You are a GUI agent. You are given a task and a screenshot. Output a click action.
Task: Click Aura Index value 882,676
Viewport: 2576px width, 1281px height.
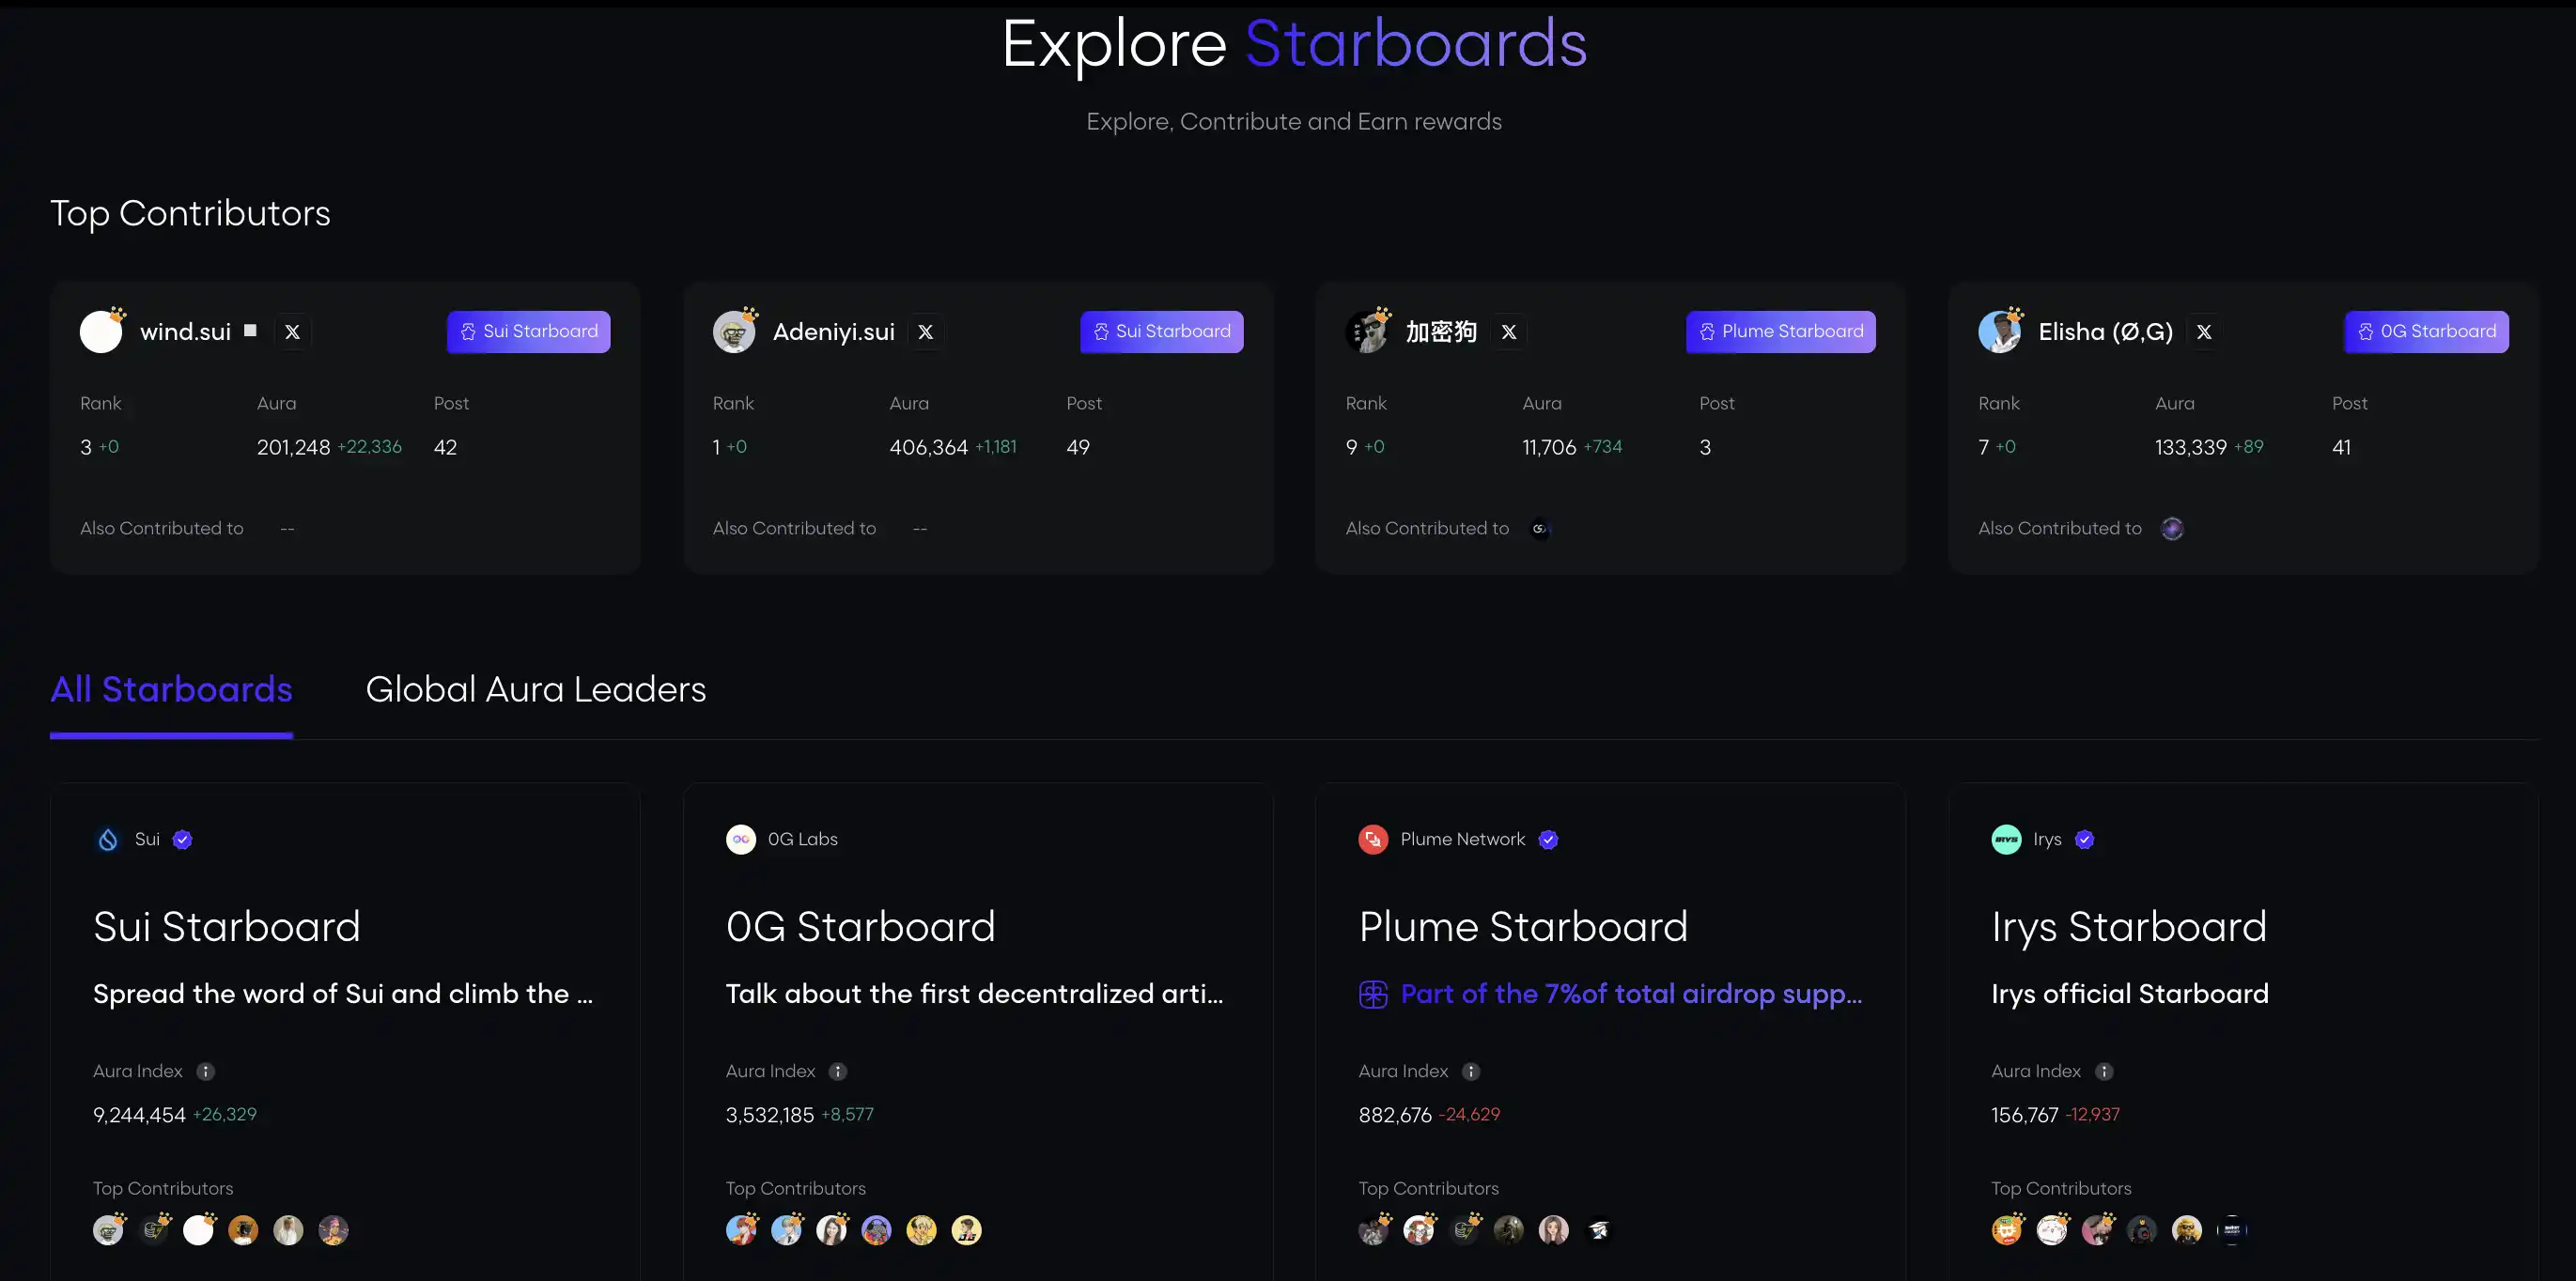1394,1115
